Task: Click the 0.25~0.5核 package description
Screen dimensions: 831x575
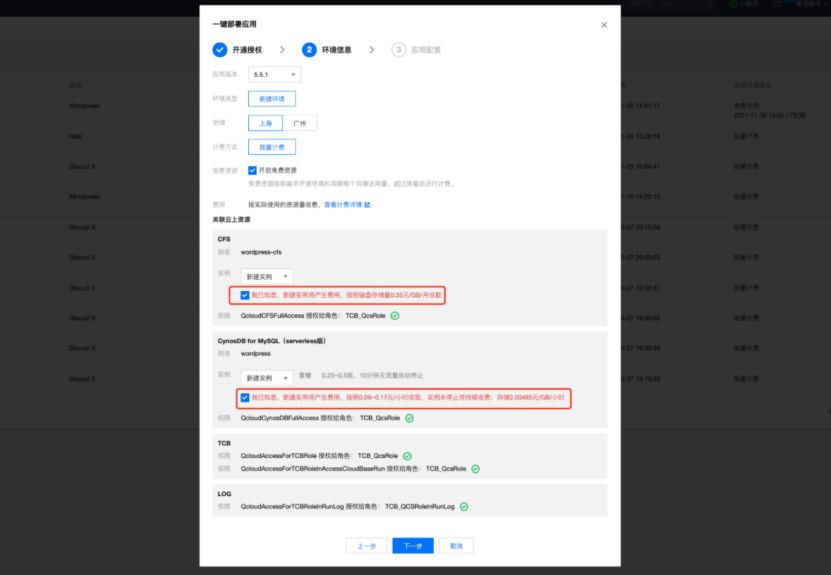Action: tap(372, 376)
